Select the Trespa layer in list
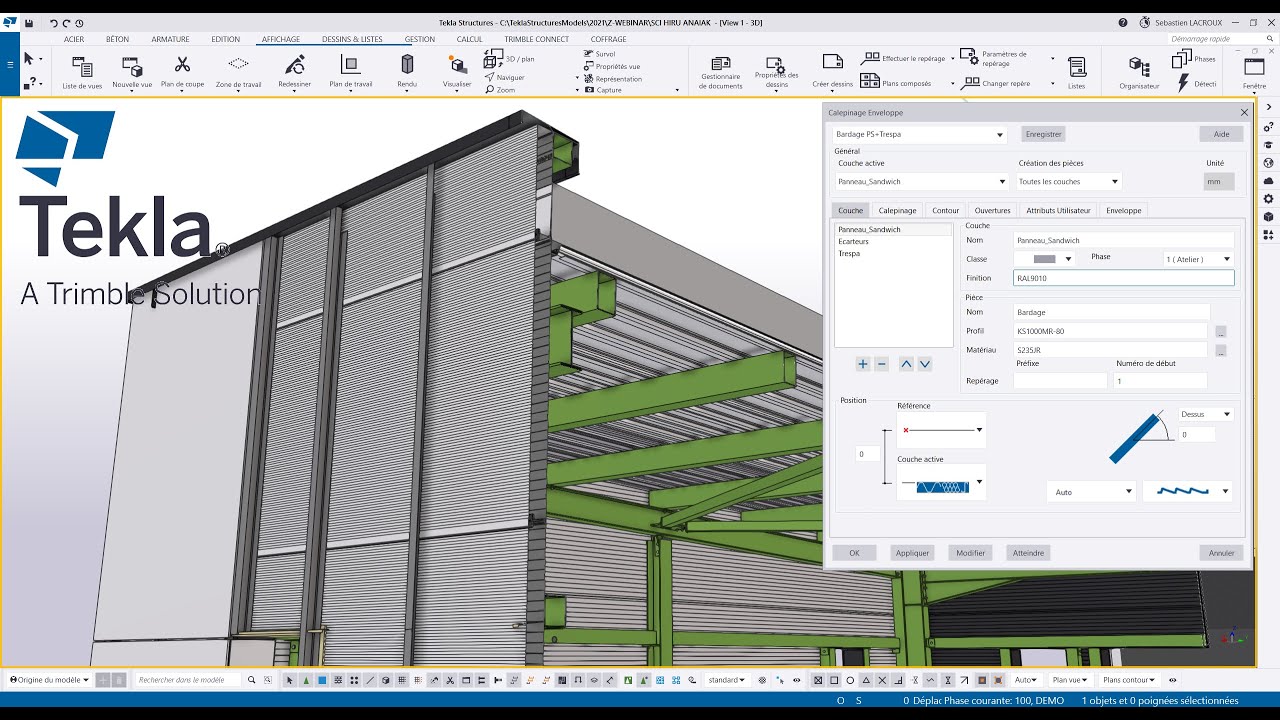Viewport: 1280px width, 720px height. (x=849, y=254)
